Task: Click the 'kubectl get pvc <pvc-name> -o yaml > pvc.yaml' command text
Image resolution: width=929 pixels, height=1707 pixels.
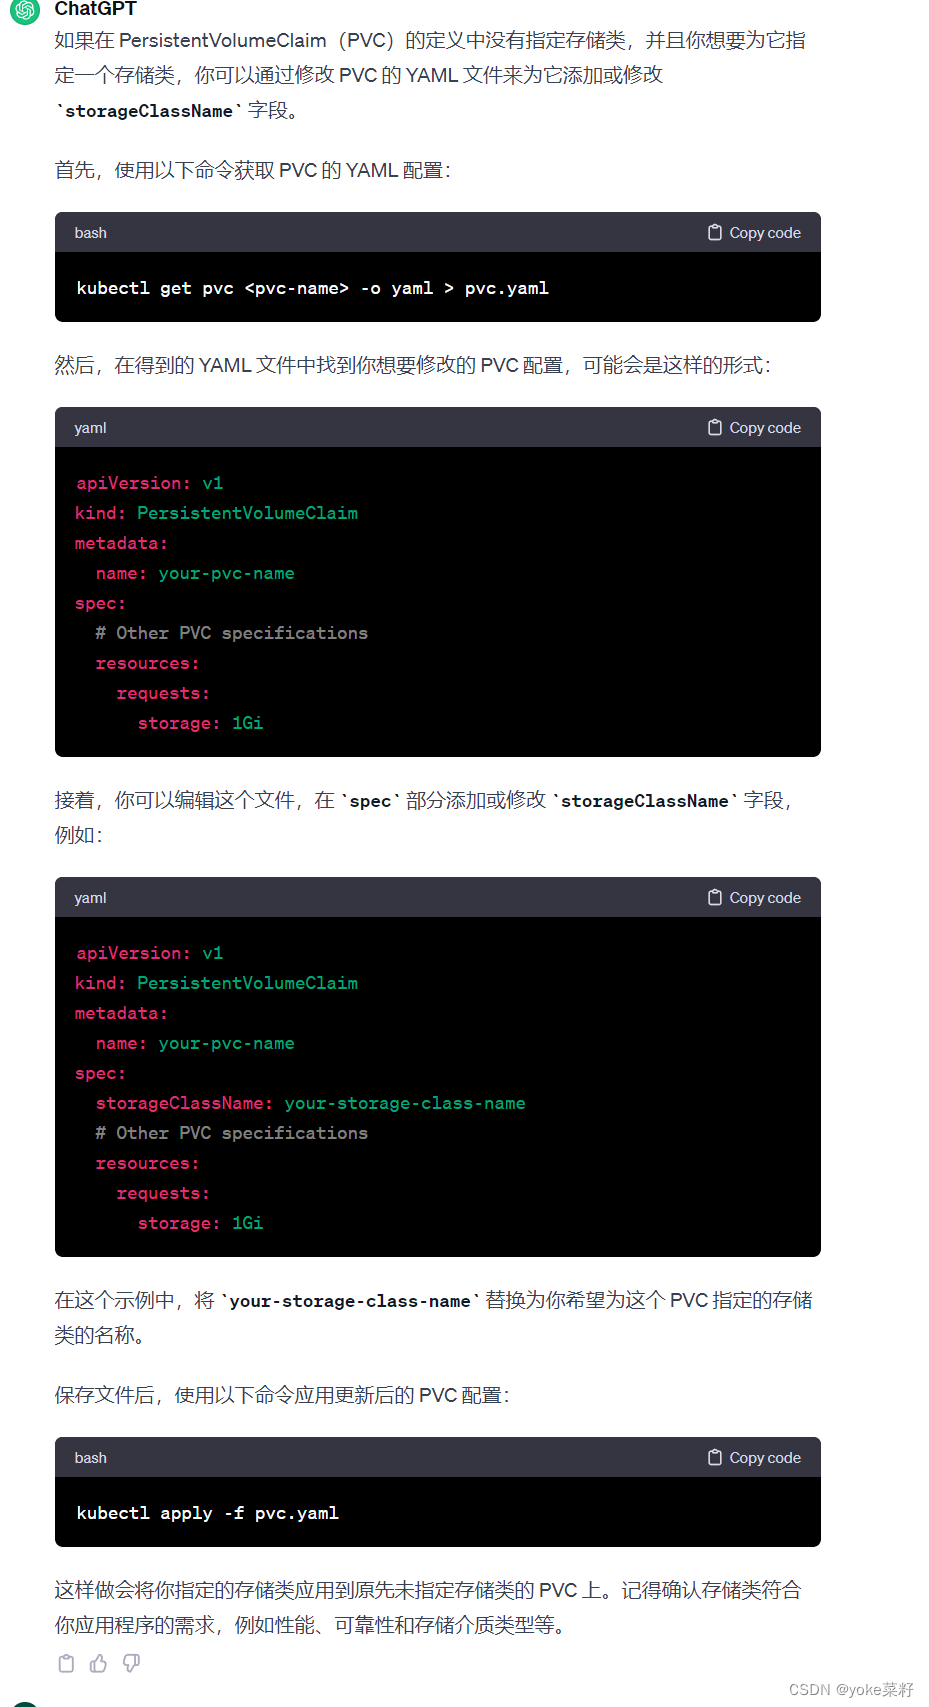Action: point(312,288)
